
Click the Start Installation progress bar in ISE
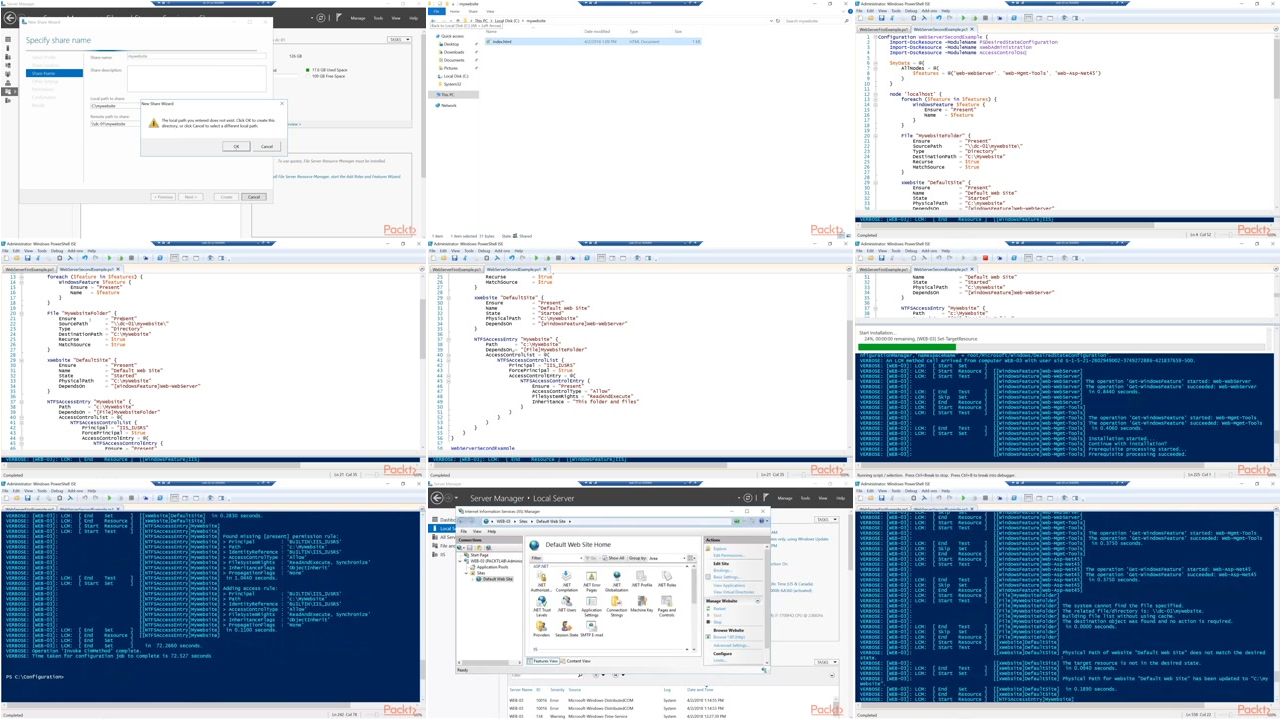coord(1062,347)
